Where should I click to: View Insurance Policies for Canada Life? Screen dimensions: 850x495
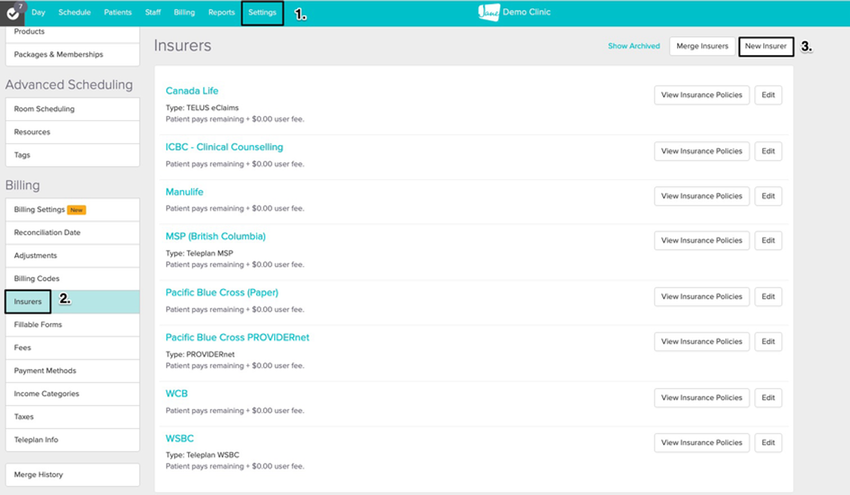[701, 95]
